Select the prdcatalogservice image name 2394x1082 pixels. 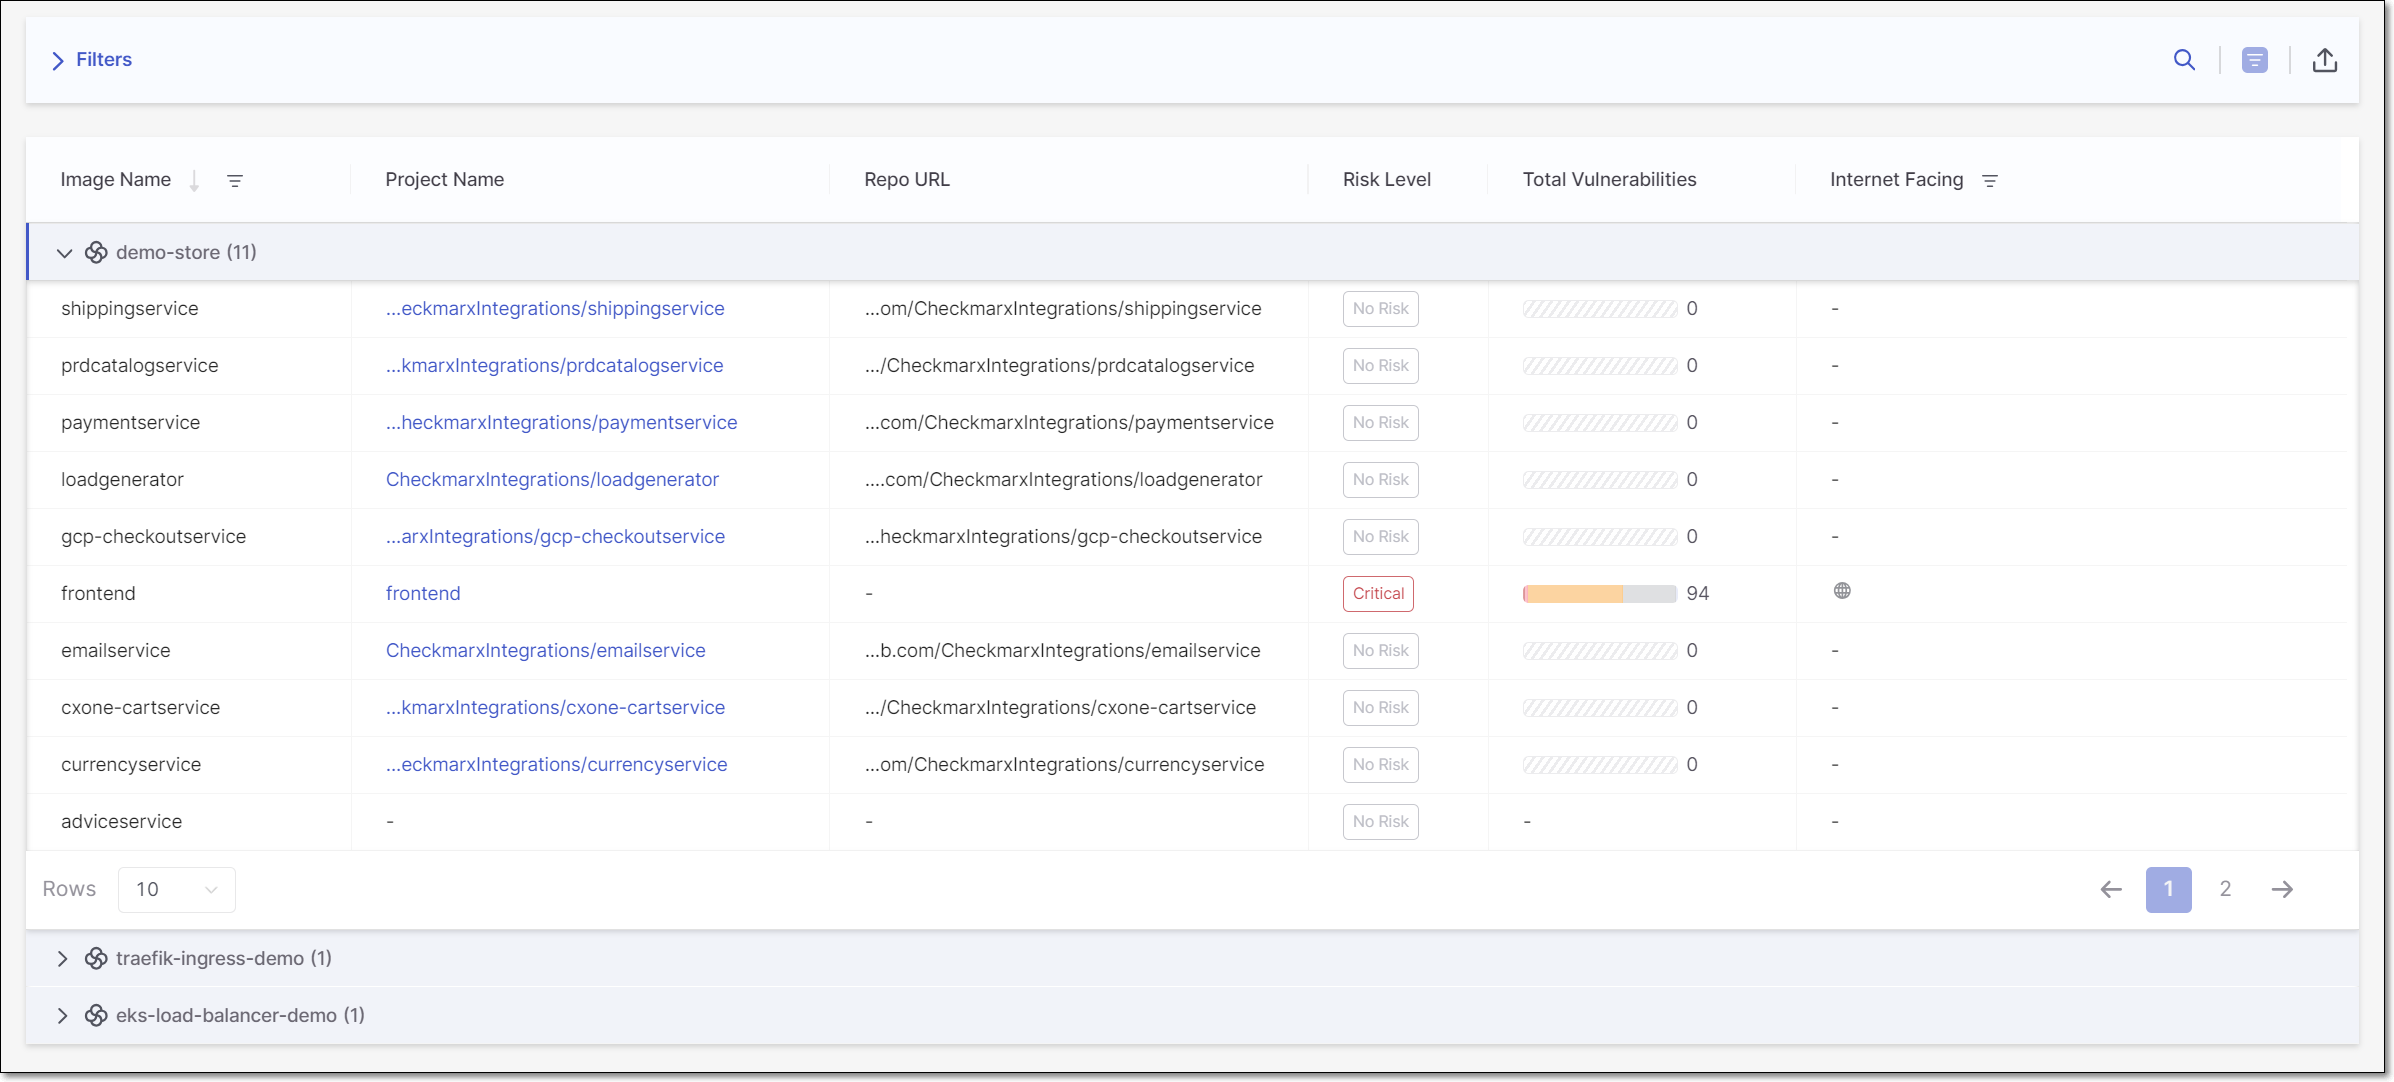(139, 366)
